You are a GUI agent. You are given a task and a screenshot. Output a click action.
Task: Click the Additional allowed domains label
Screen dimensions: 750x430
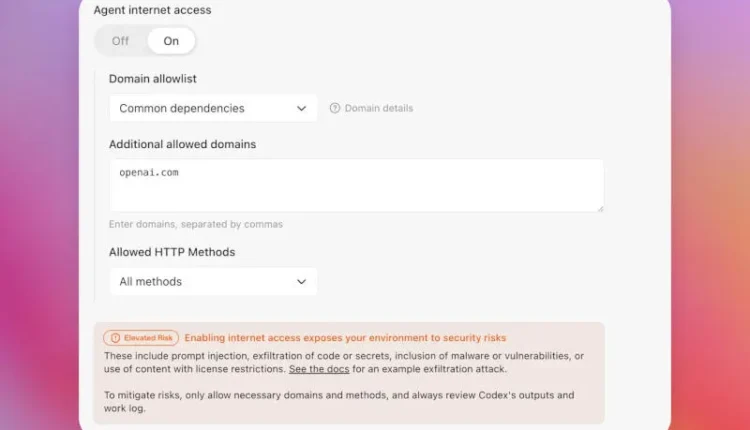pos(182,144)
